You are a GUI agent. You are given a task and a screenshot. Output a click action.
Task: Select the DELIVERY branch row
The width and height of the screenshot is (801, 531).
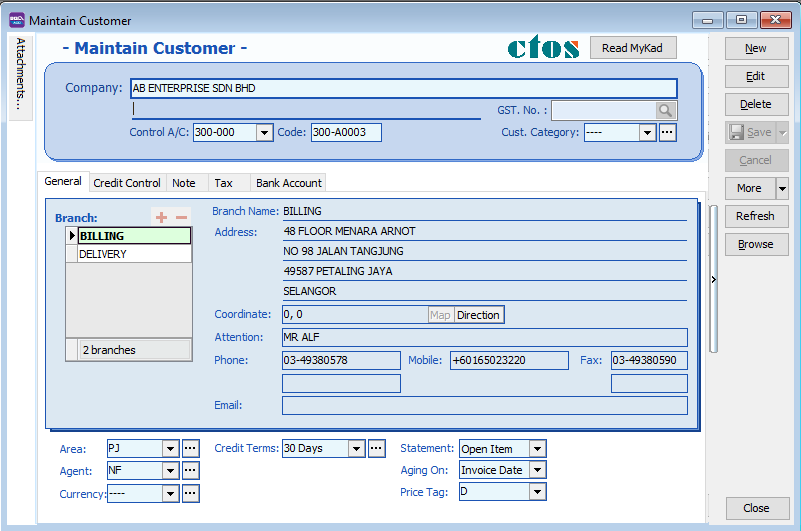pyautogui.click(x=134, y=254)
